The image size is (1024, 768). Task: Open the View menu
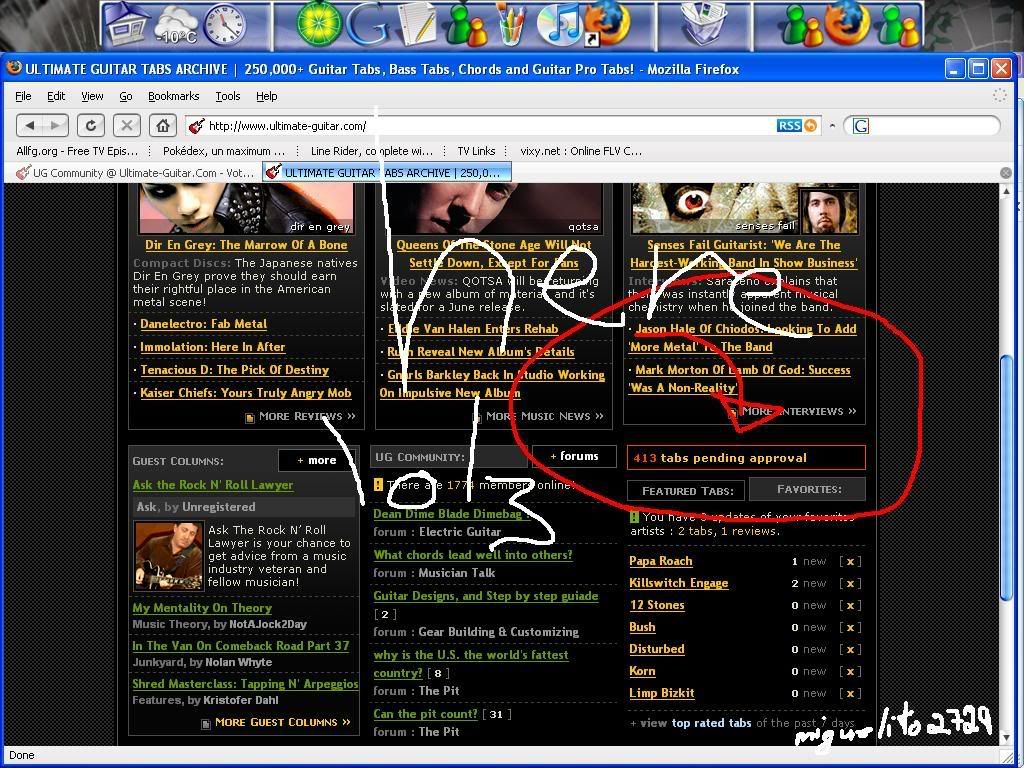(x=92, y=96)
